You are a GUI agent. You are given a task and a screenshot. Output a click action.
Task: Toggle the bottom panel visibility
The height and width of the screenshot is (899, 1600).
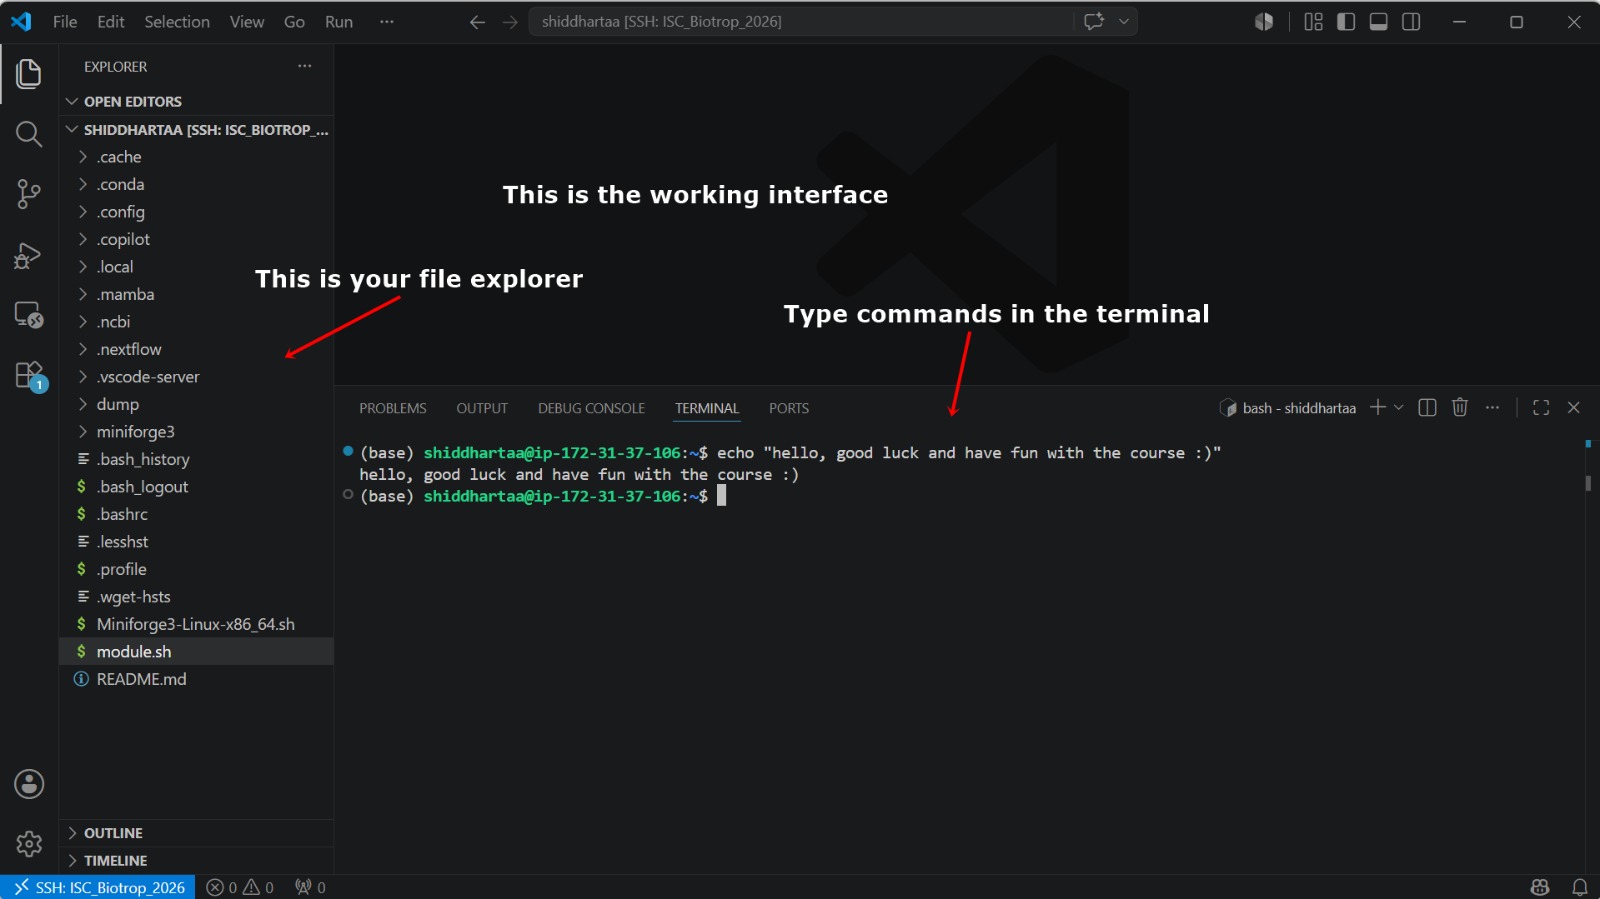point(1379,22)
